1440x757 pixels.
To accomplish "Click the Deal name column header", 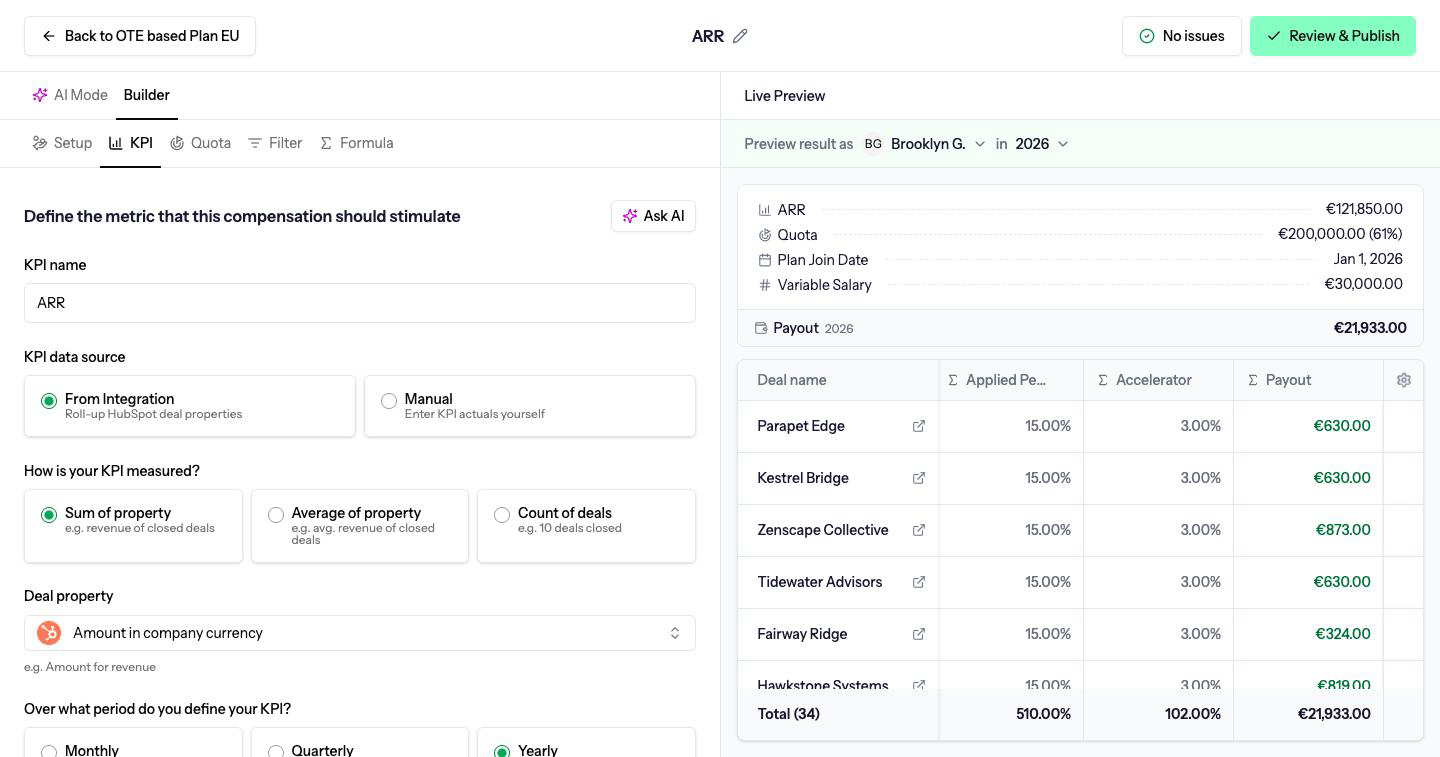I will click(838, 380).
